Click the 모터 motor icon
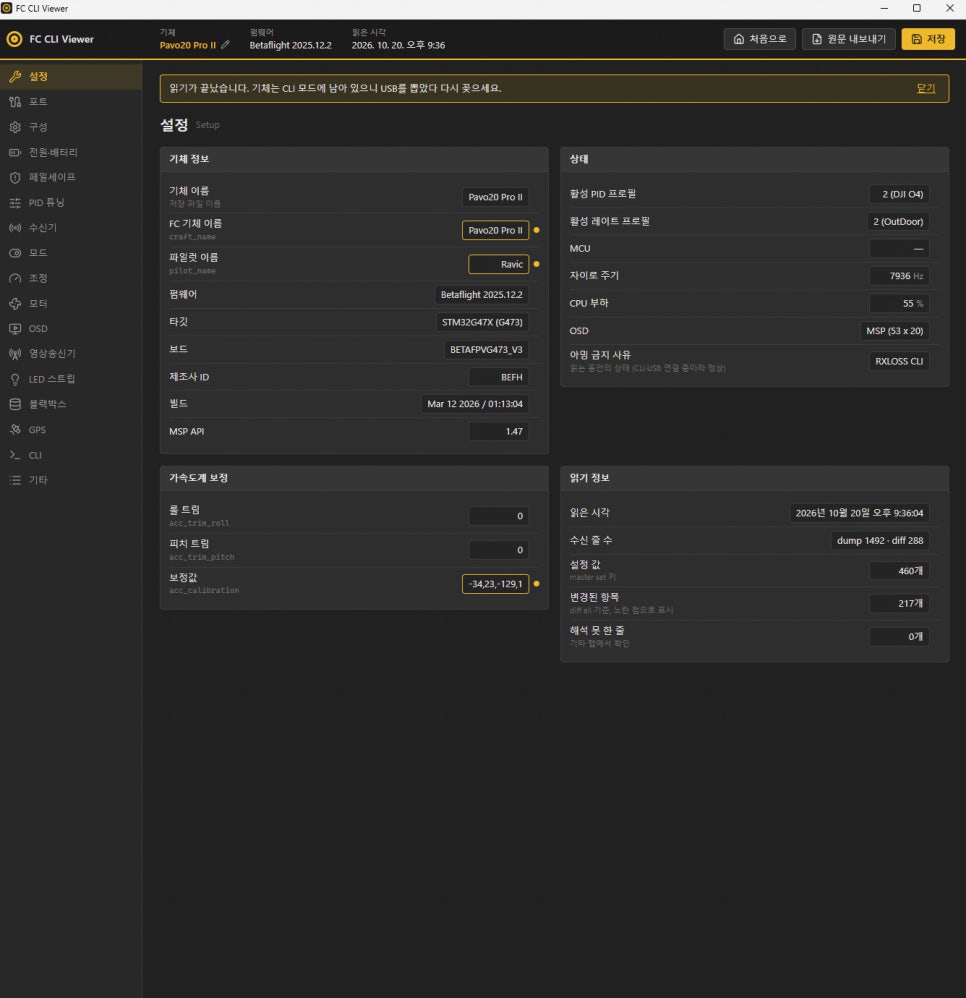Viewport: 966px width, 998px height. click(x=15, y=304)
